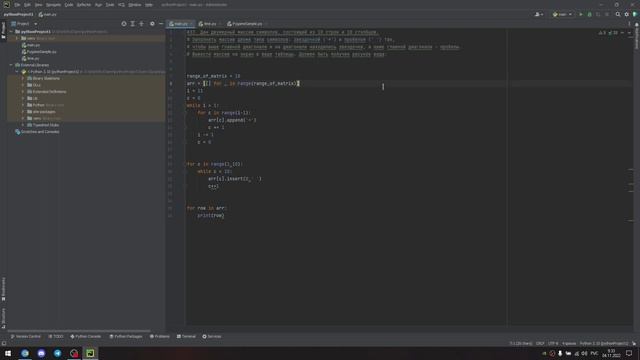The image size is (640, 360).
Task: Open Search Everywhere magnifier icon
Action: coord(618,14)
